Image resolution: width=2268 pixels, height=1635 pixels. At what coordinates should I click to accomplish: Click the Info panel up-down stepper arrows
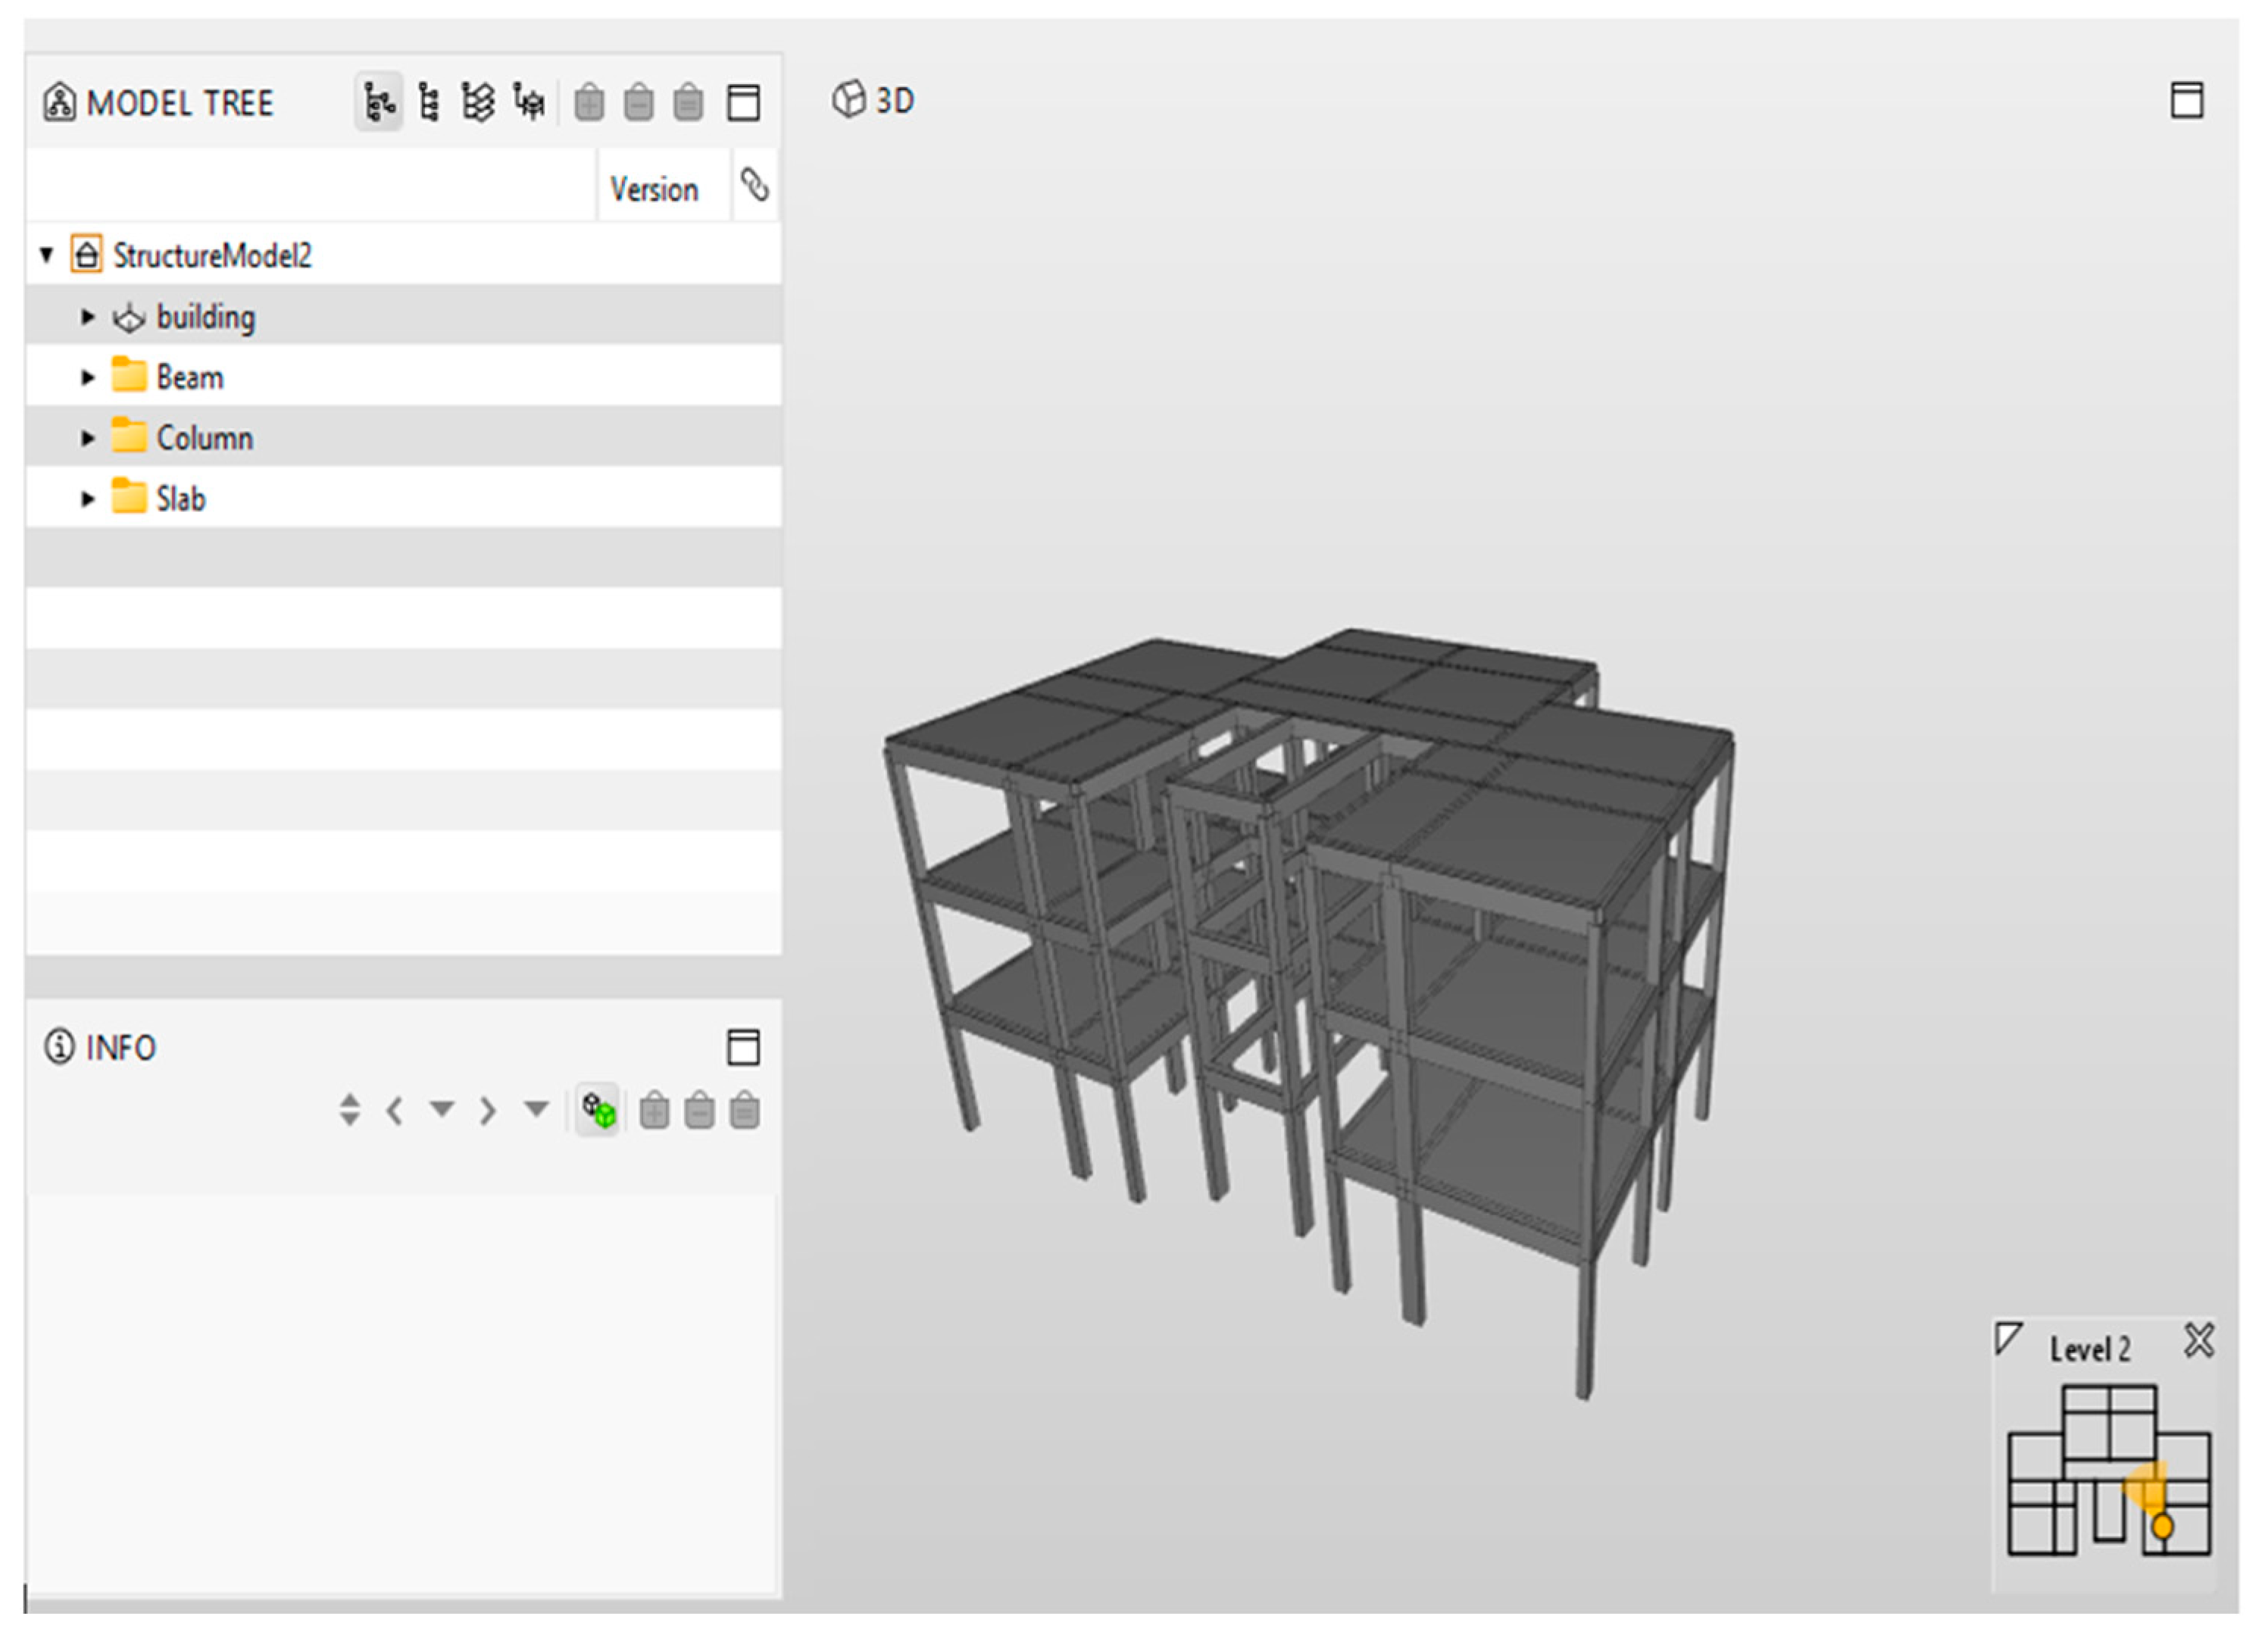click(349, 1110)
